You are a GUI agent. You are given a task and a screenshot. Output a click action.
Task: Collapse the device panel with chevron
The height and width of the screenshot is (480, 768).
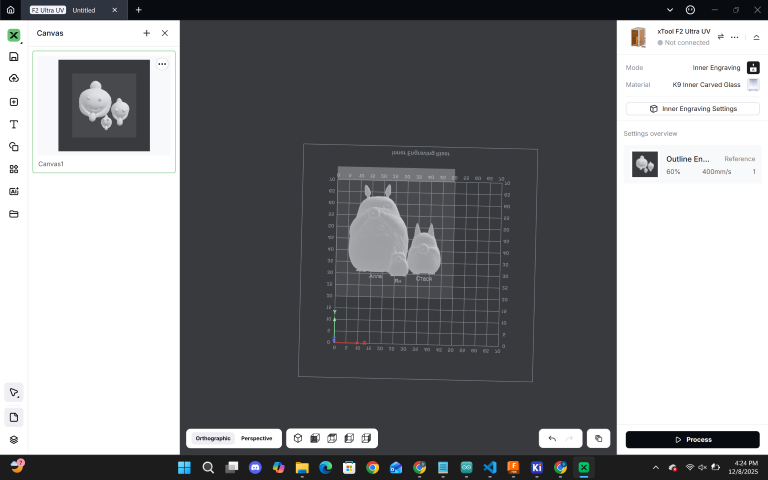point(756,37)
